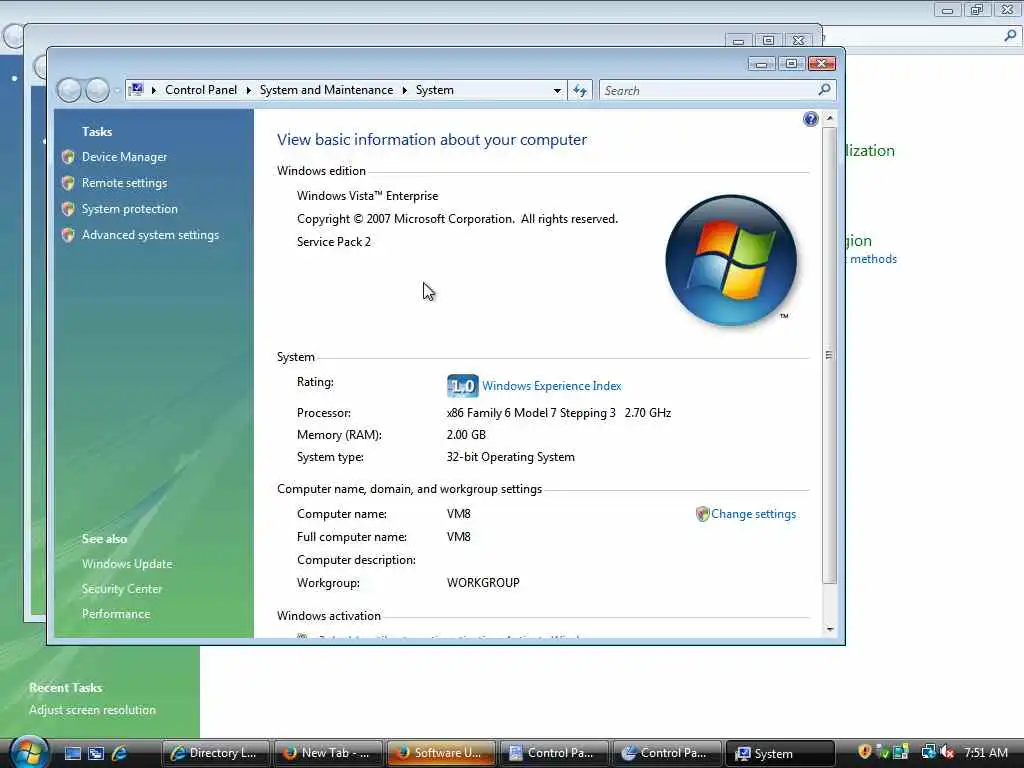The width and height of the screenshot is (1024, 768).
Task: Switch to New Tab Firefox taskbar button
Action: coord(328,753)
